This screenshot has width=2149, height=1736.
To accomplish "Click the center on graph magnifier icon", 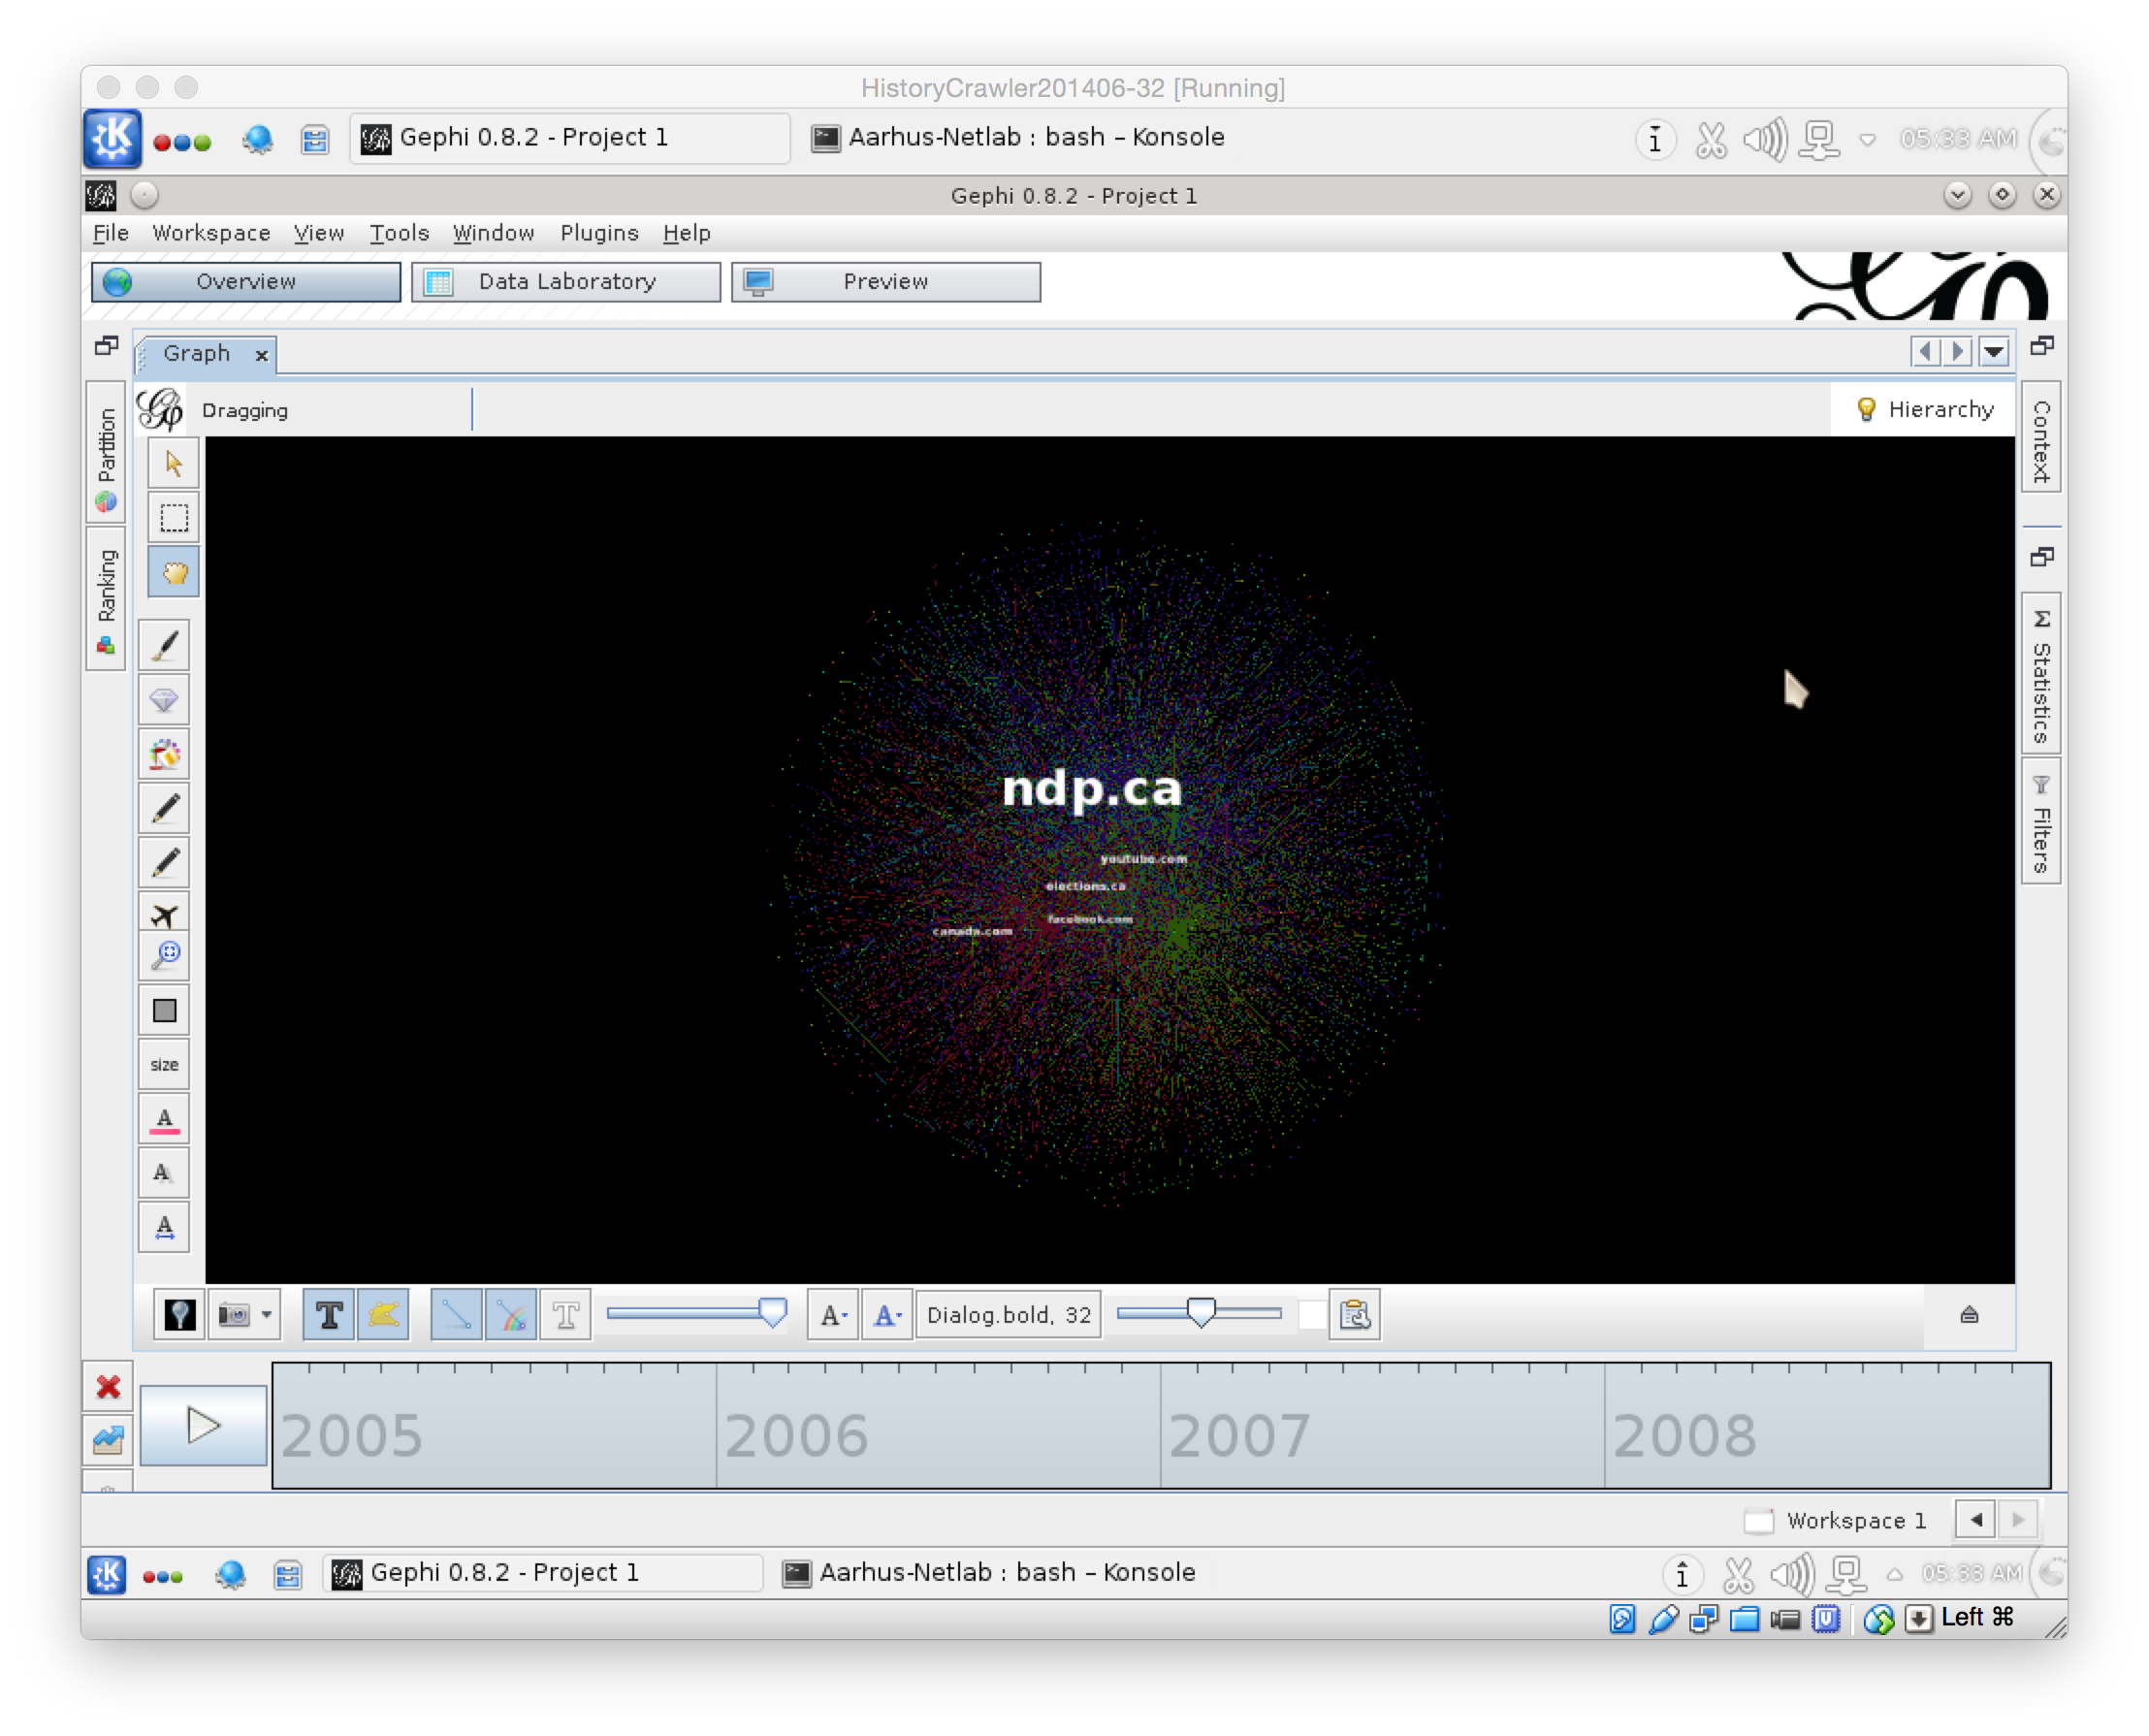I will [165, 956].
